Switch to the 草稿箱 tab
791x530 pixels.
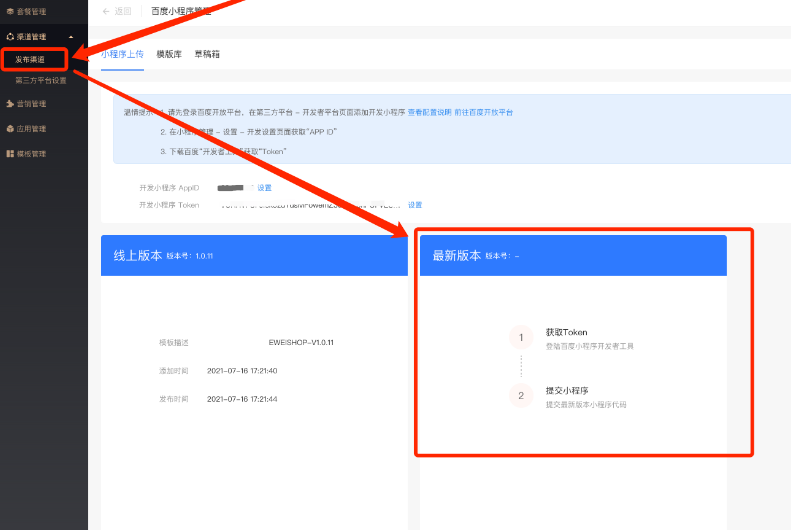point(207,54)
